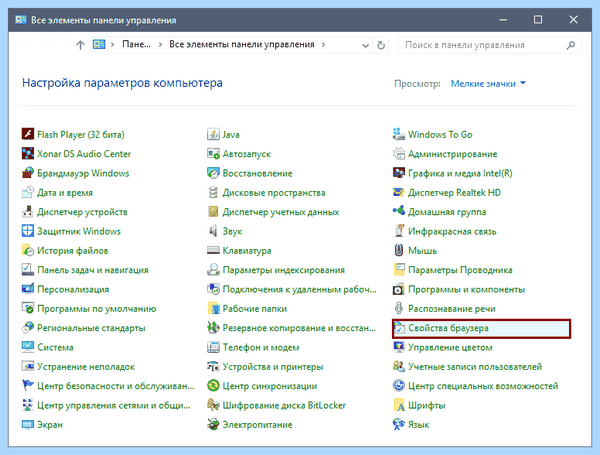Open Программы и компоненты

pos(466,289)
